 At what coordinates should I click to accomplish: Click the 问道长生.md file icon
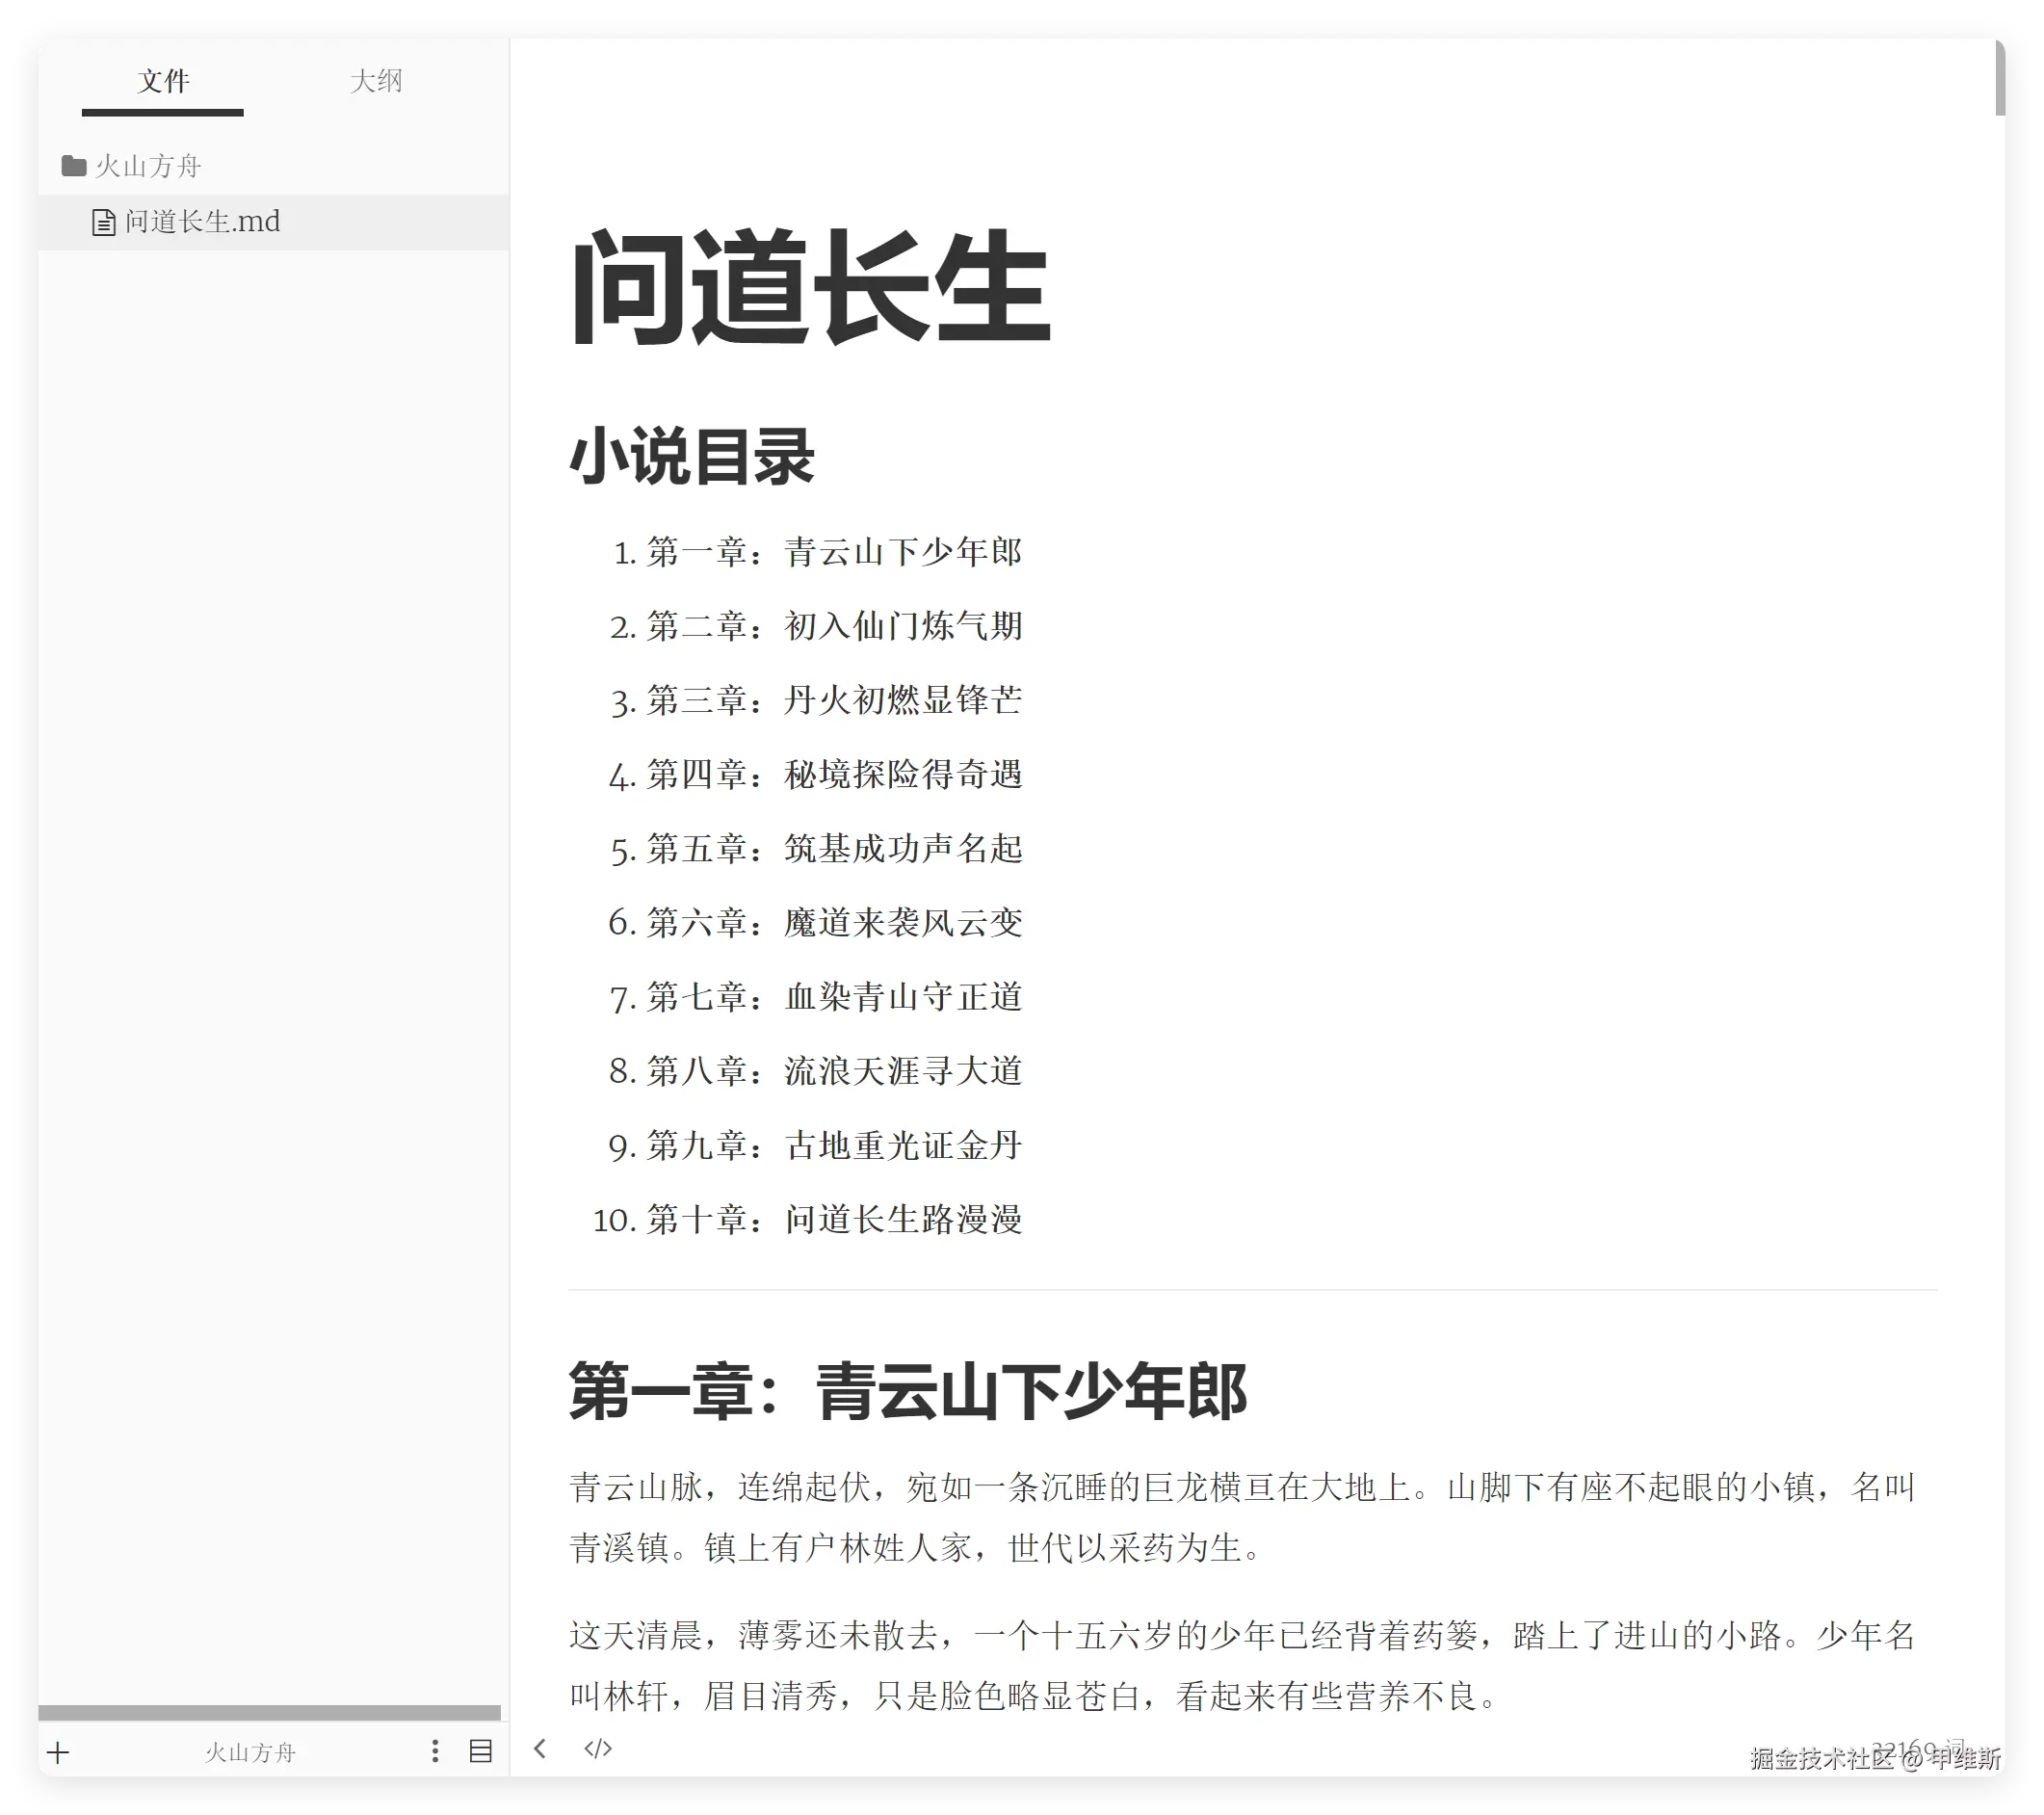coord(103,222)
